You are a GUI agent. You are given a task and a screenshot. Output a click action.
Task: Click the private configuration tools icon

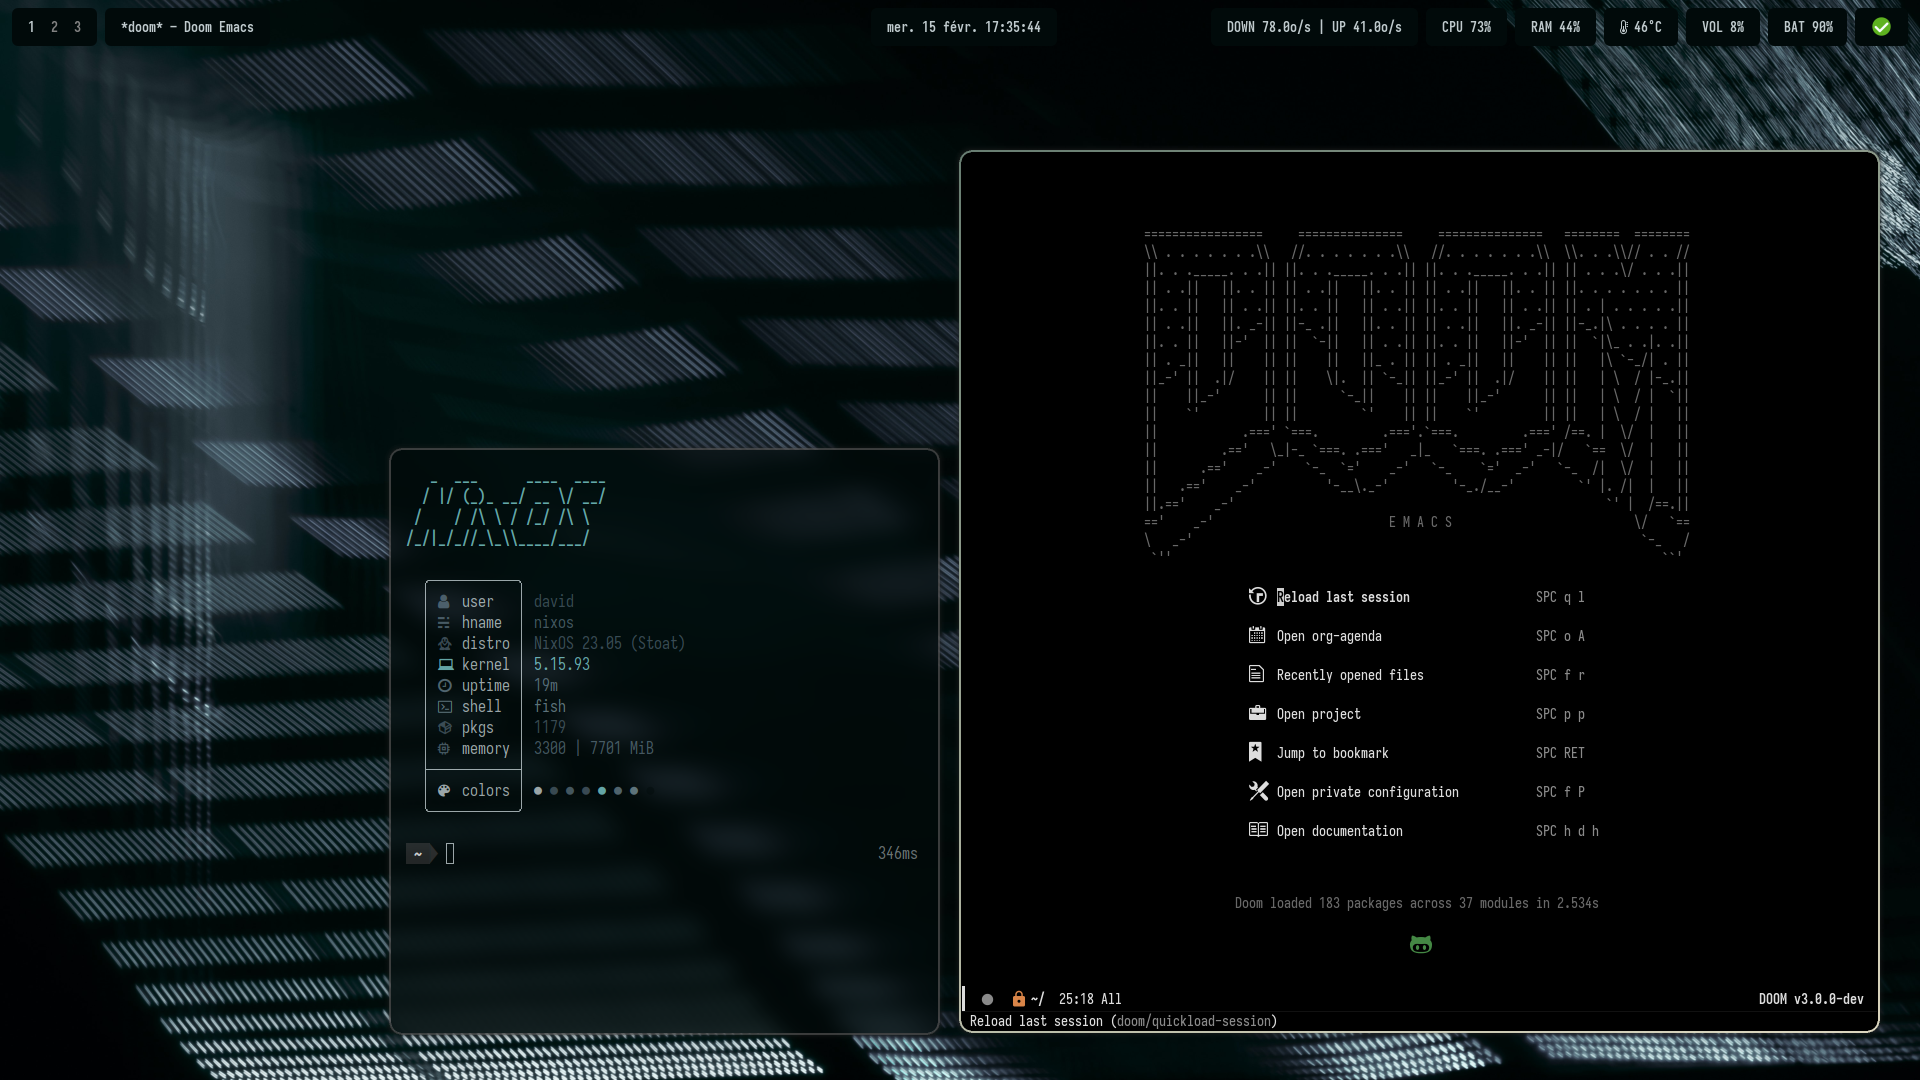pos(1258,791)
